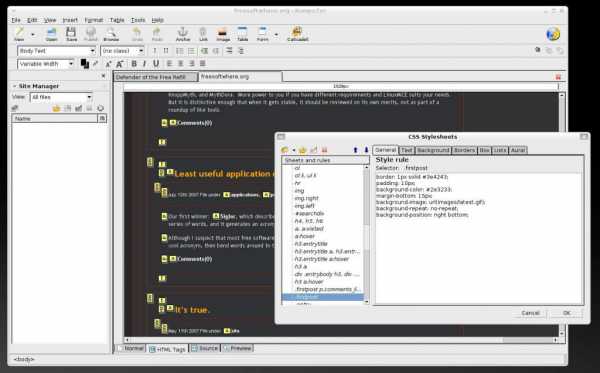This screenshot has height=373, width=600.
Task: Click the Save toolbar icon
Action: coord(71,34)
